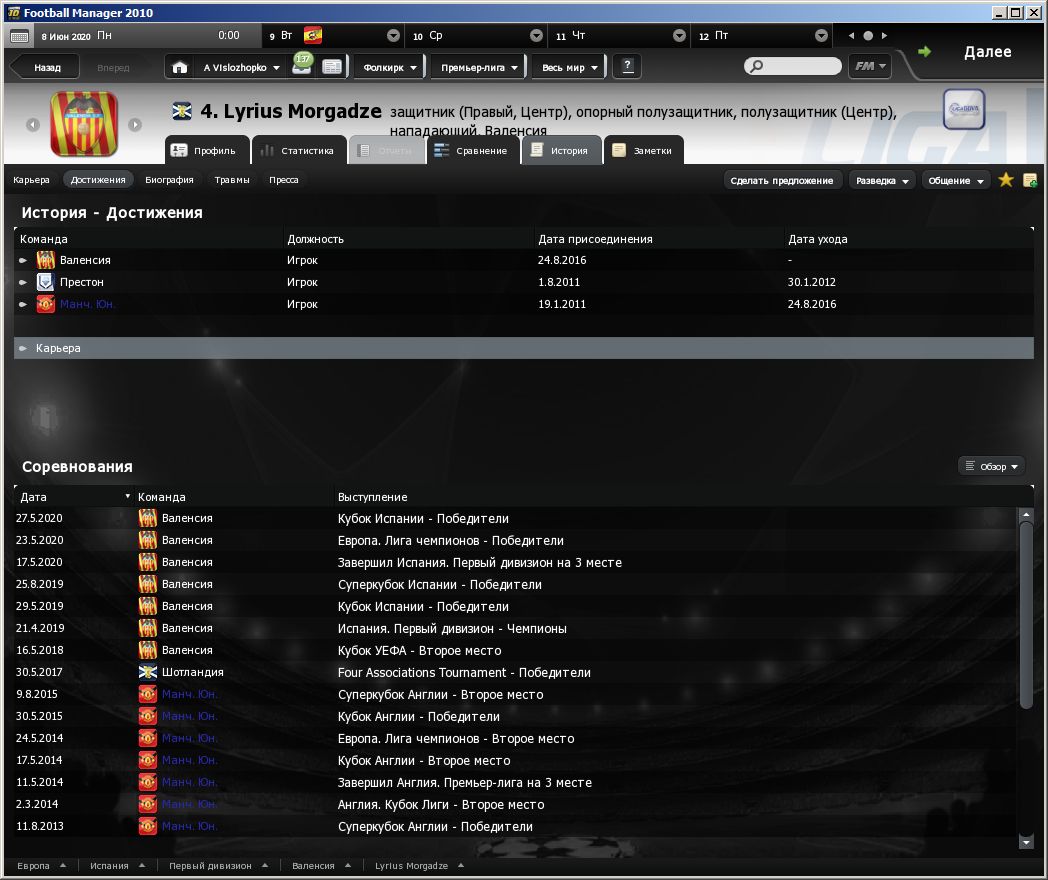Screen dimensions: 1048x880
Task: Open the Разведка dropdown
Action: click(881, 180)
